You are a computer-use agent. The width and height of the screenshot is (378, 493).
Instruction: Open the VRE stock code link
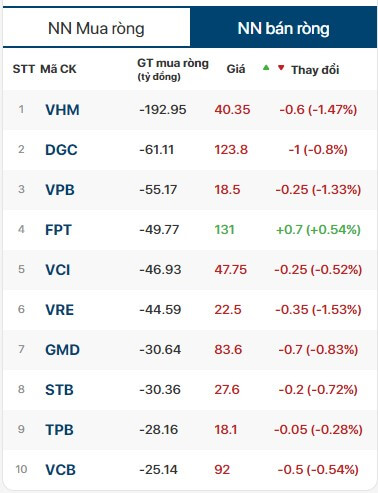[x=60, y=310]
